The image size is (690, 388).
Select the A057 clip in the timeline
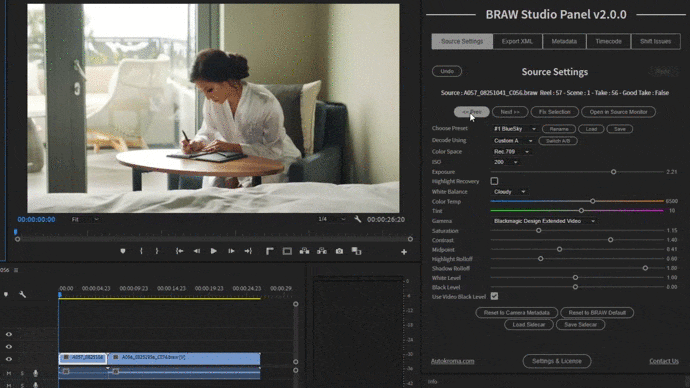pos(83,358)
